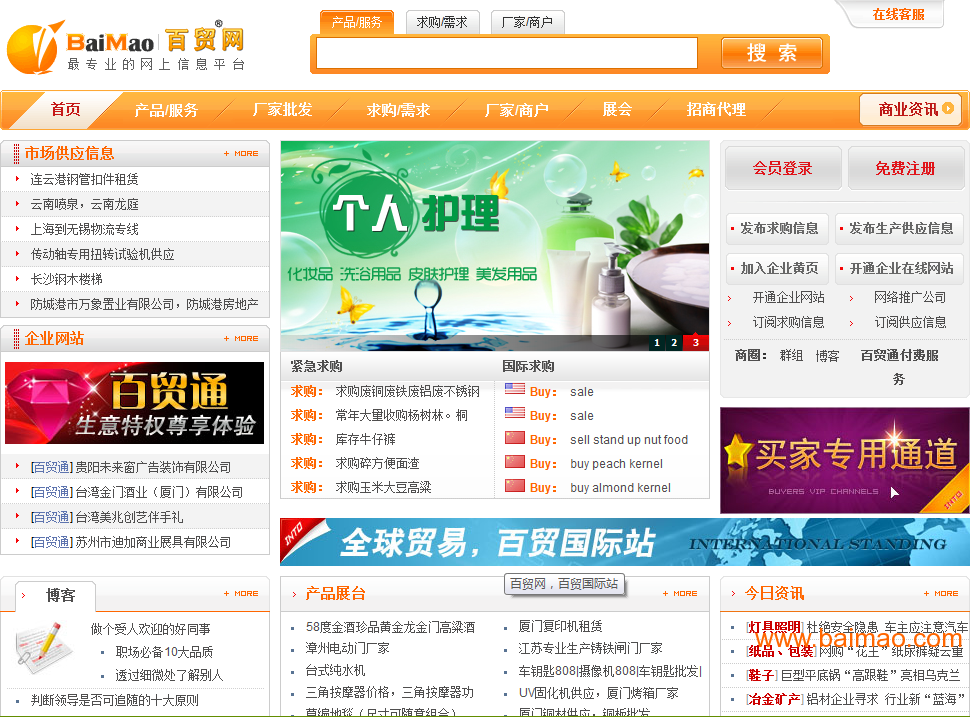This screenshot has width=970, height=717.
Task: Open 厂家批发 in navigation bar
Action: click(x=282, y=110)
